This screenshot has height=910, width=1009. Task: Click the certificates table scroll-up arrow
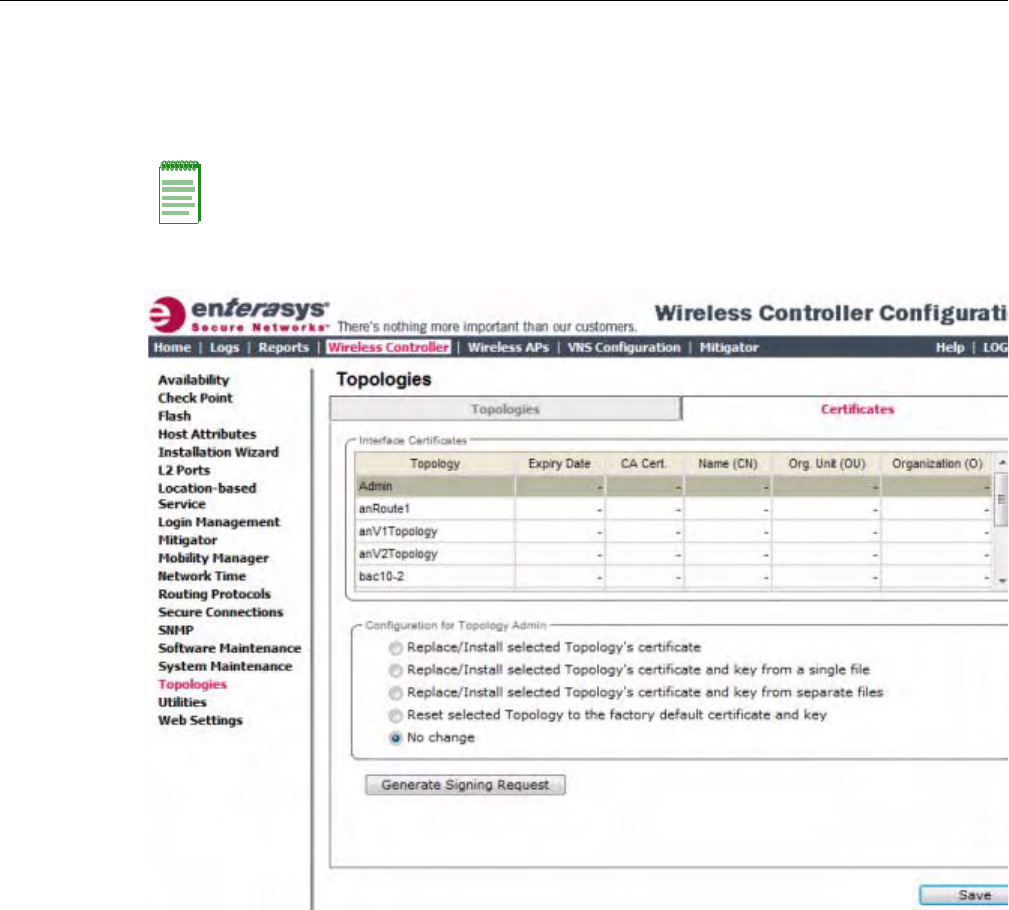(1001, 462)
